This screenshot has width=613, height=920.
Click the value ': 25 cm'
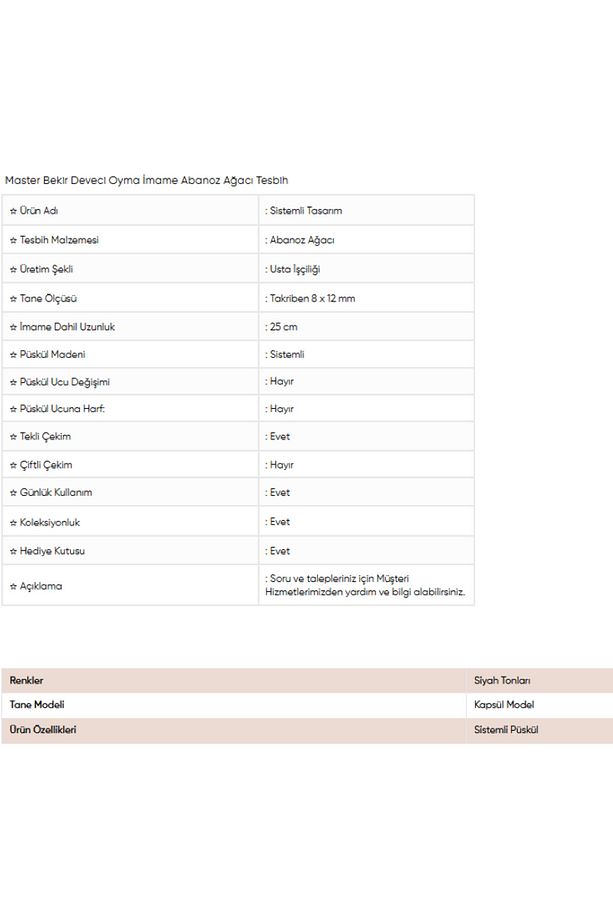(281, 327)
